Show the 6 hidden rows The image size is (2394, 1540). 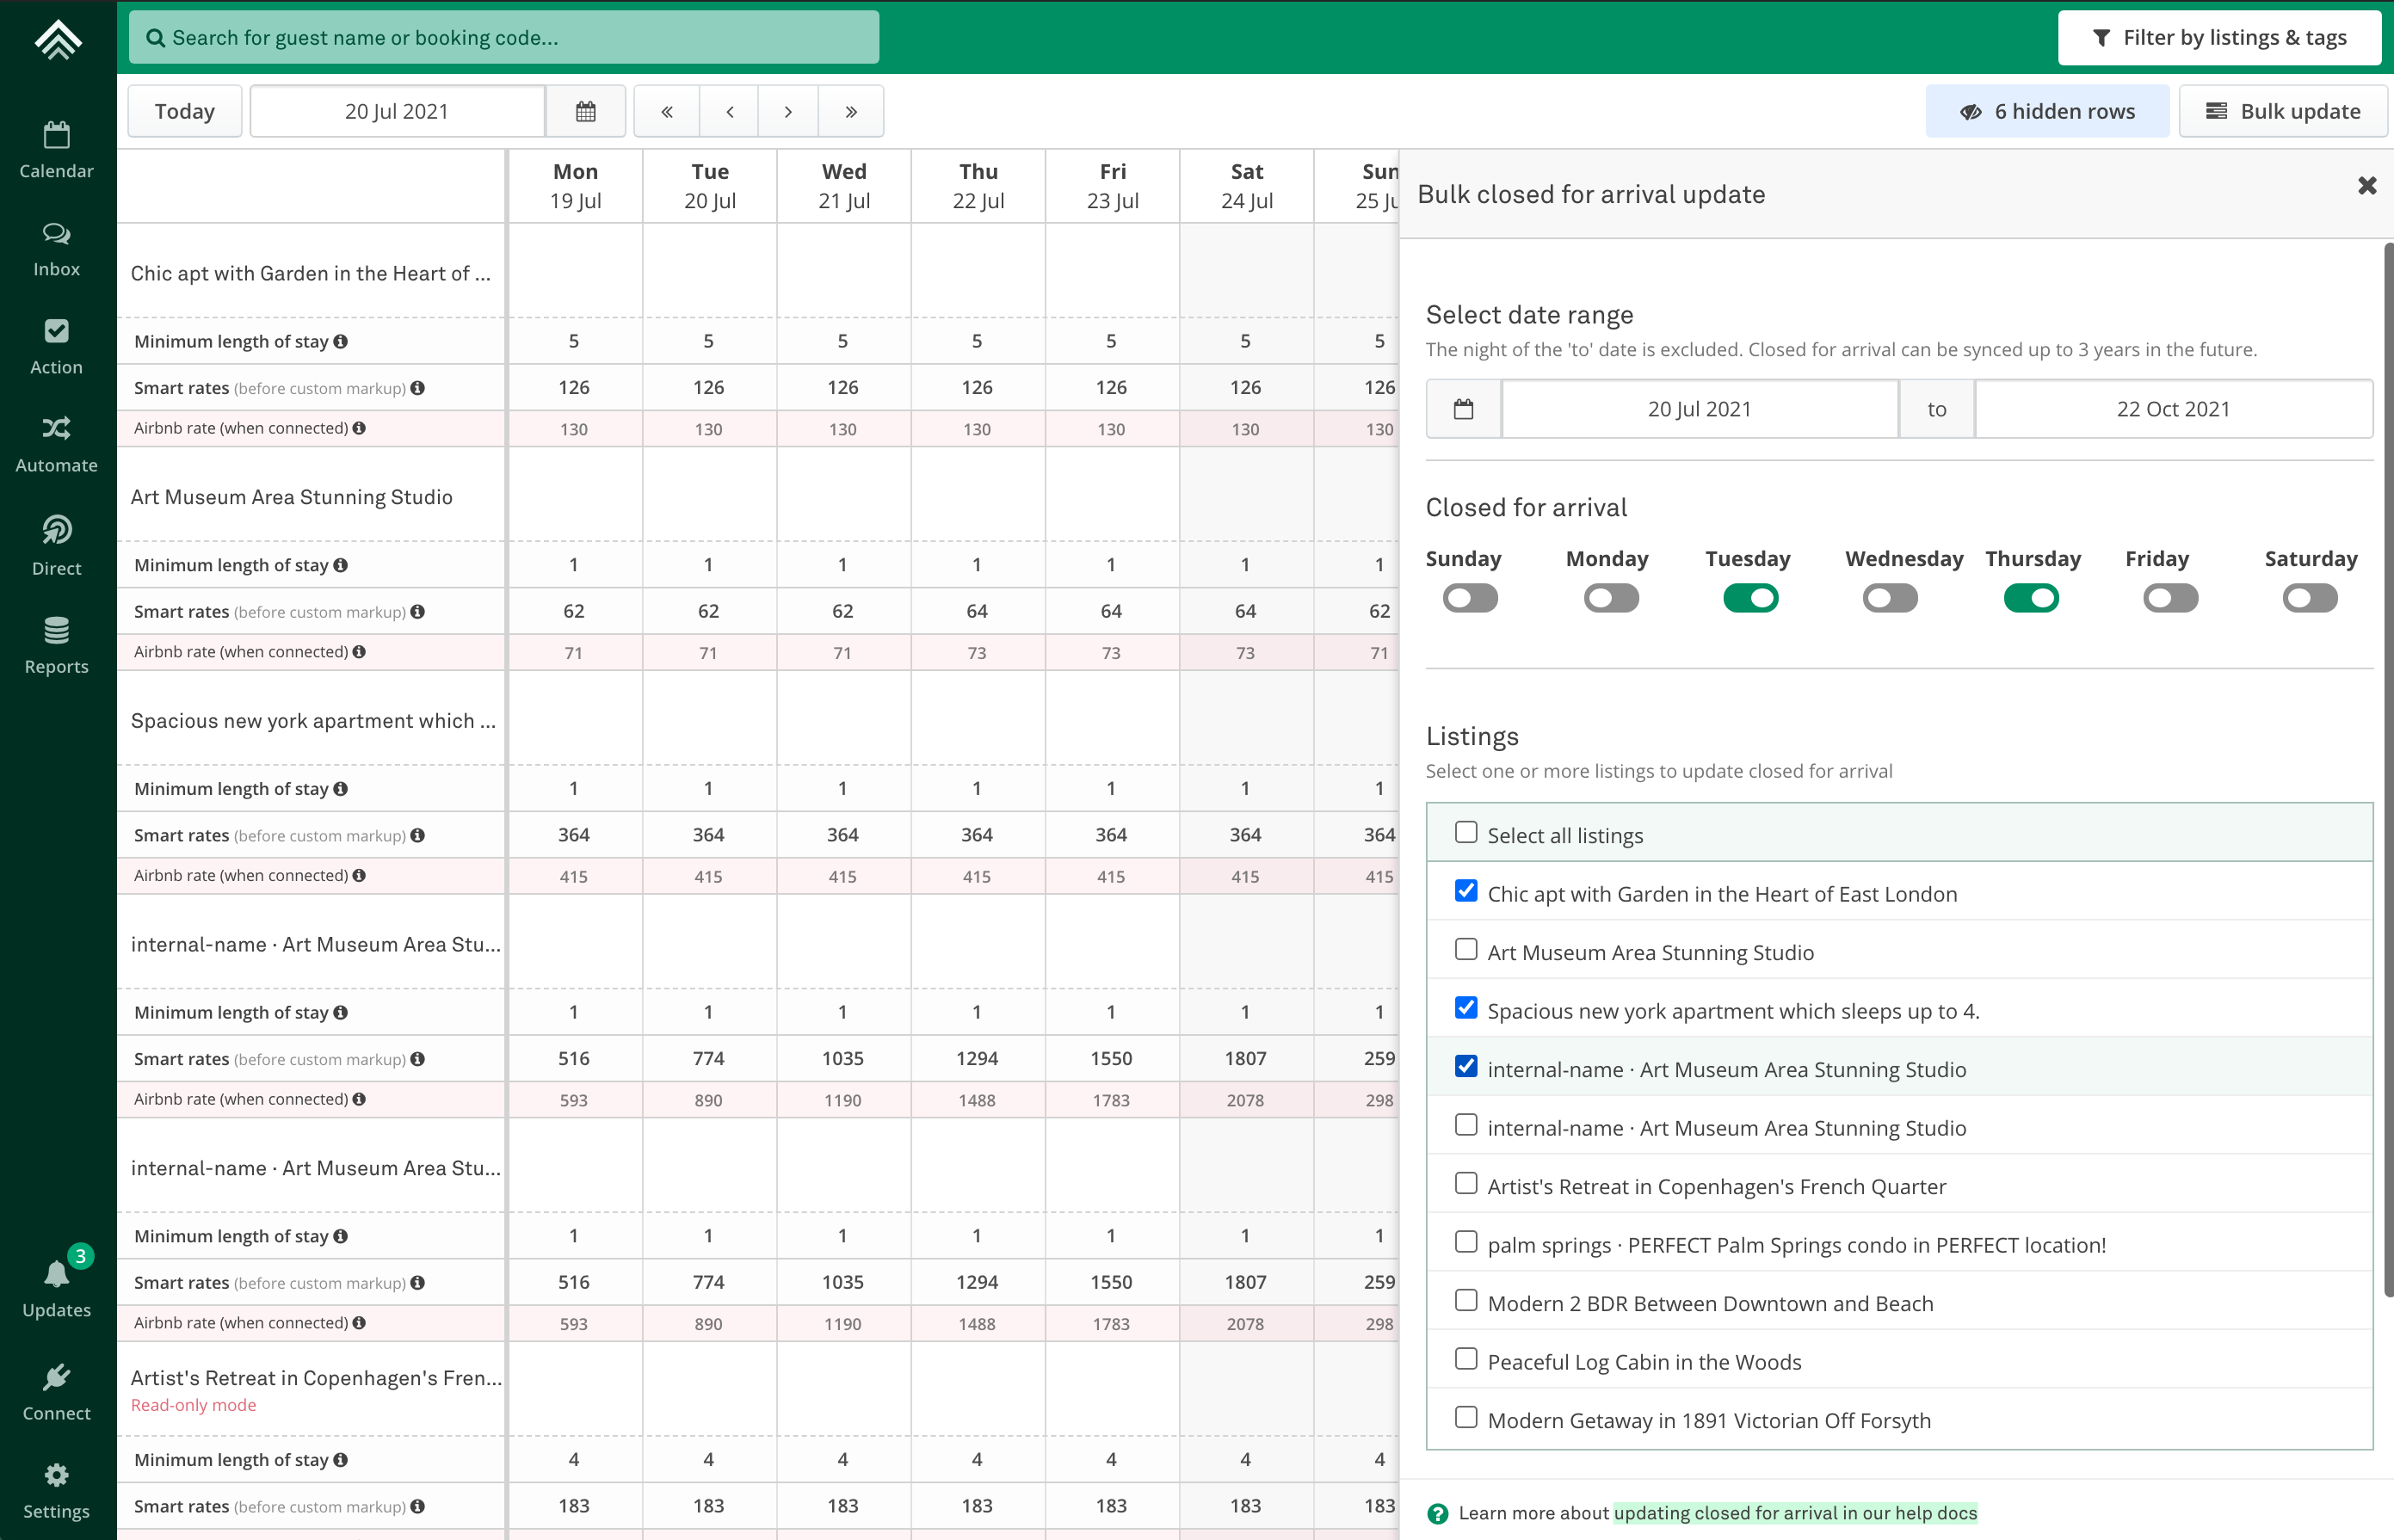(x=2047, y=111)
